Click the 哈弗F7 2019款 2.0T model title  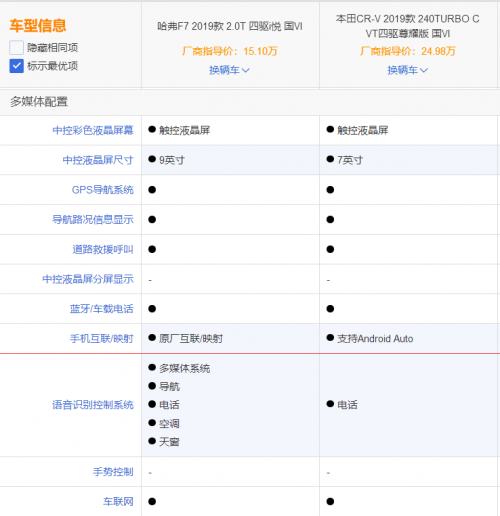[x=230, y=26]
